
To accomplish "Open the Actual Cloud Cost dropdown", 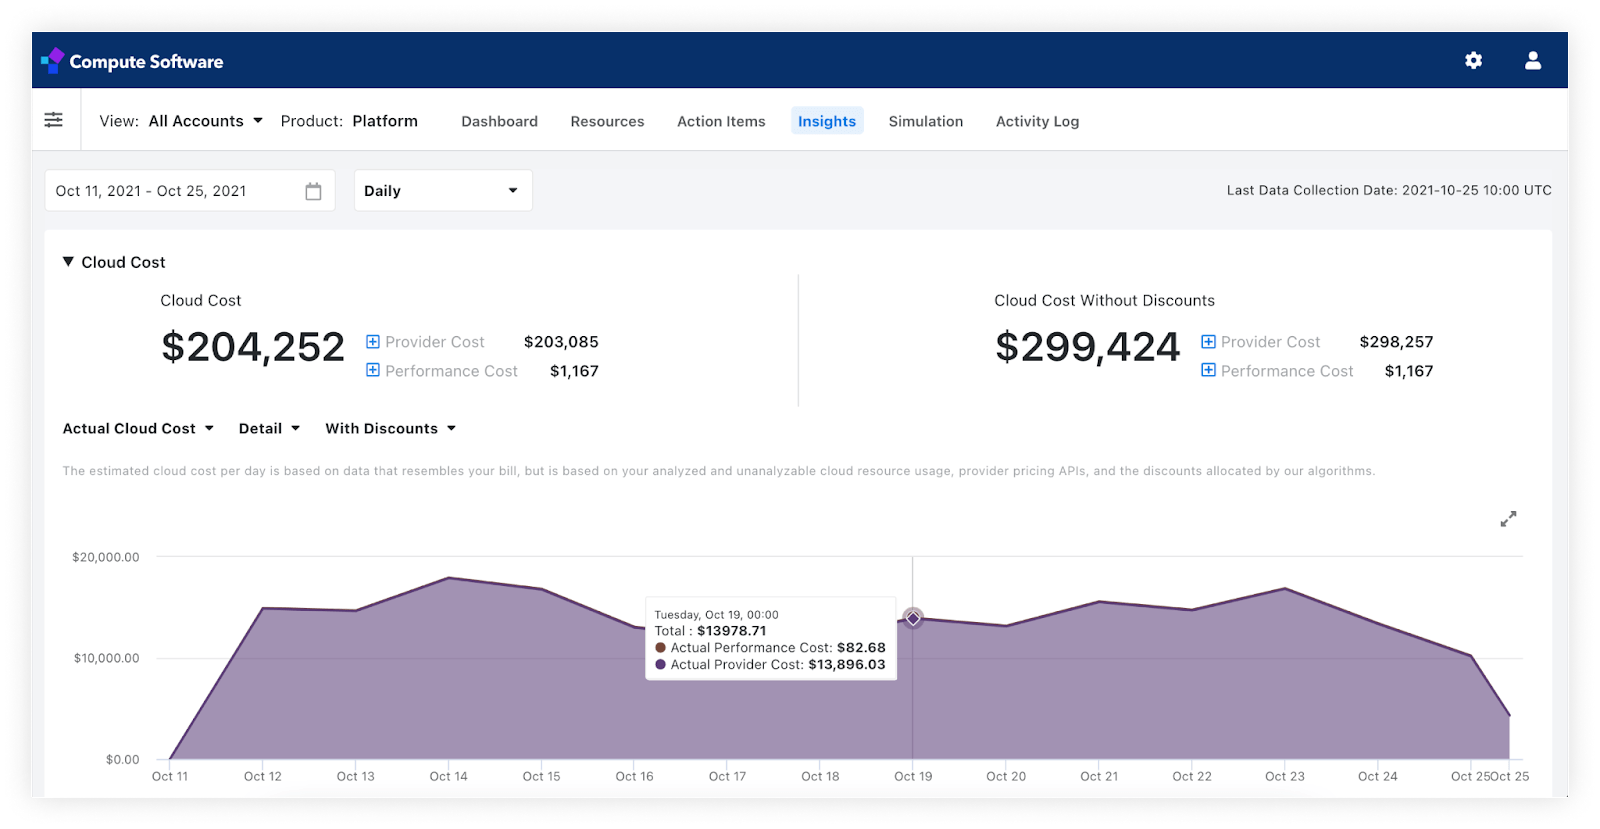I will pyautogui.click(x=138, y=428).
